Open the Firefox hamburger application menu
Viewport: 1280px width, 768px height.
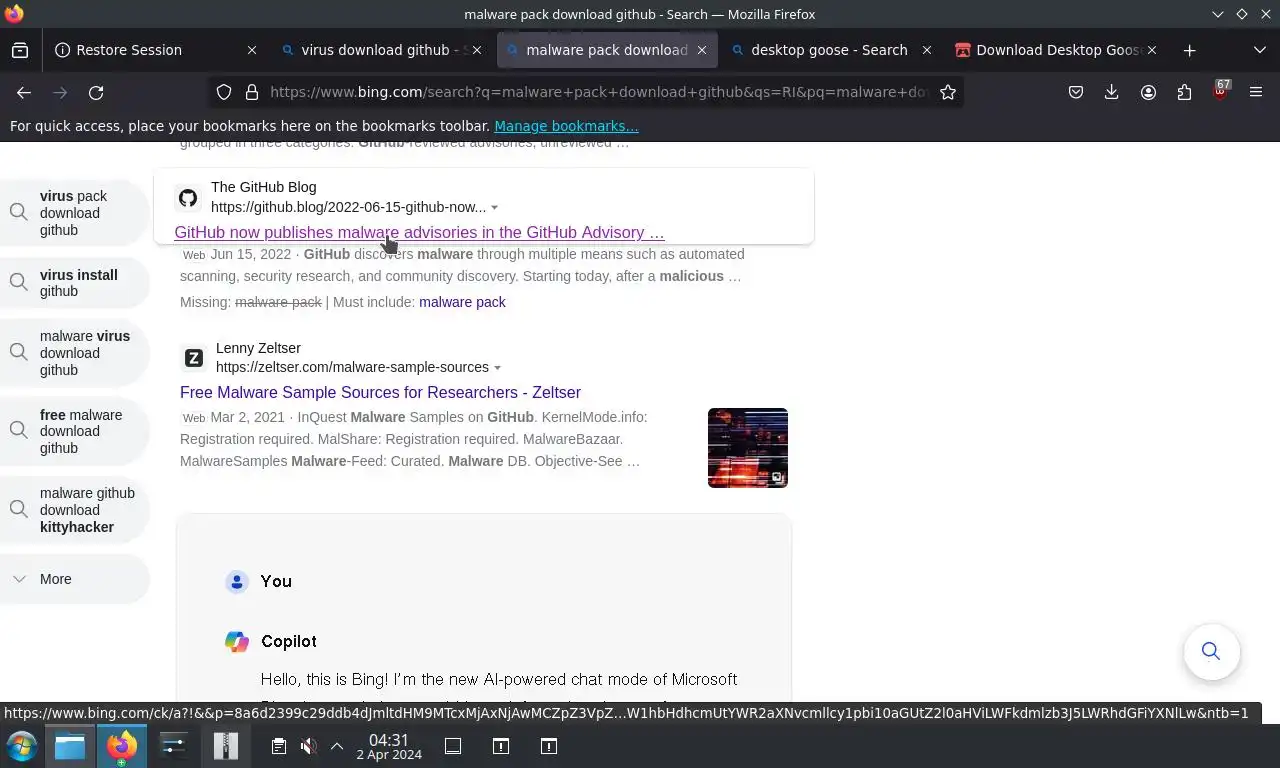pyautogui.click(x=1256, y=92)
